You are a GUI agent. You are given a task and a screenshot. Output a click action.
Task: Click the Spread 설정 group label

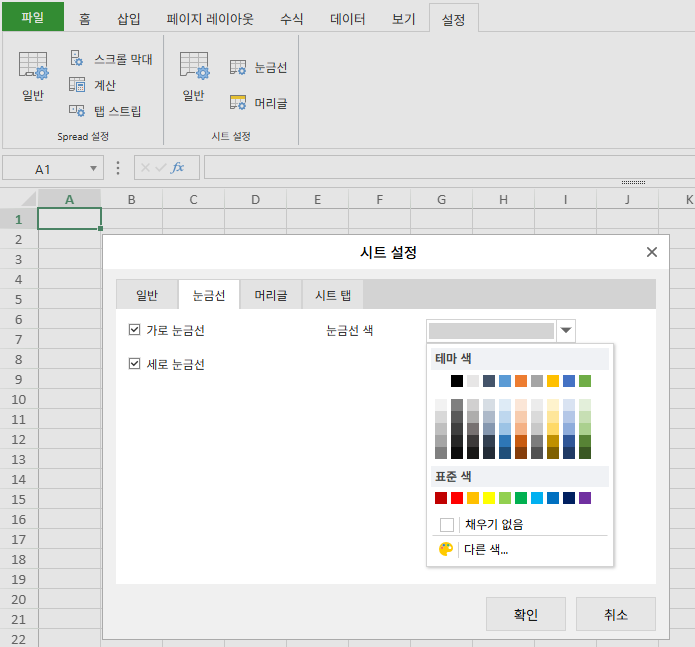[x=83, y=136]
